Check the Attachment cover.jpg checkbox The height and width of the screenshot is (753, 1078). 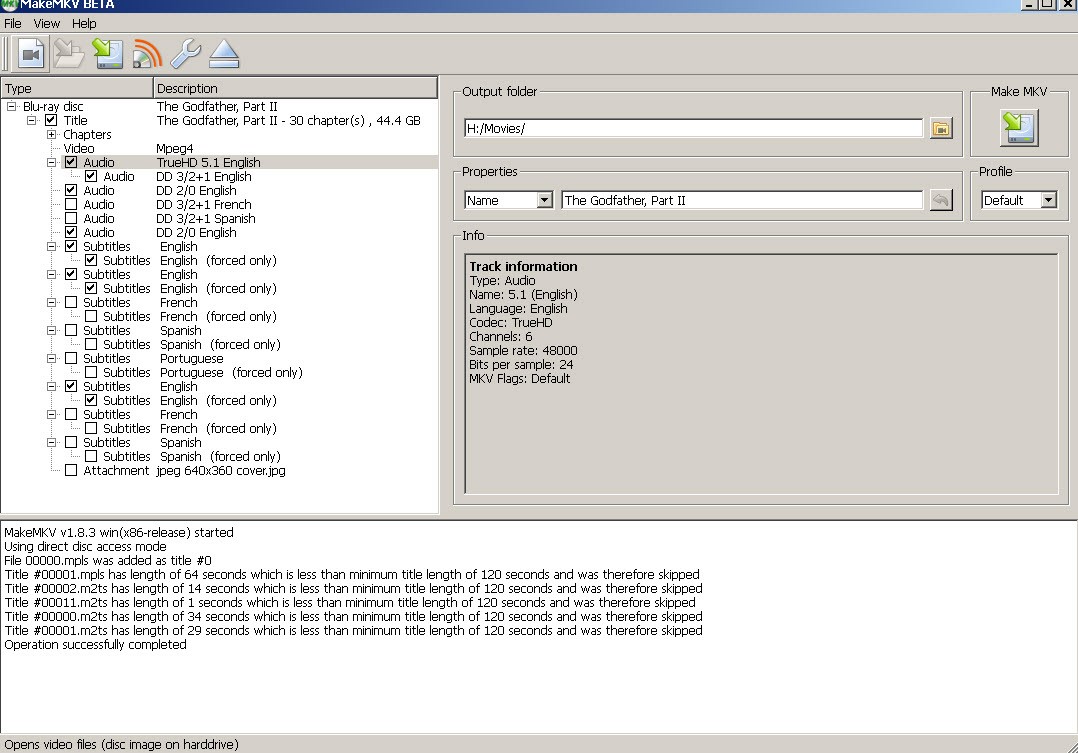coord(71,470)
